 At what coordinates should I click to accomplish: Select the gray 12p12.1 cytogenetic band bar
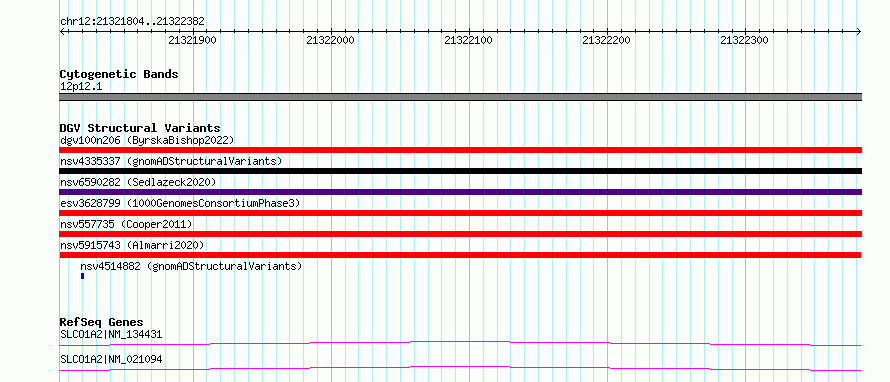coord(461,97)
